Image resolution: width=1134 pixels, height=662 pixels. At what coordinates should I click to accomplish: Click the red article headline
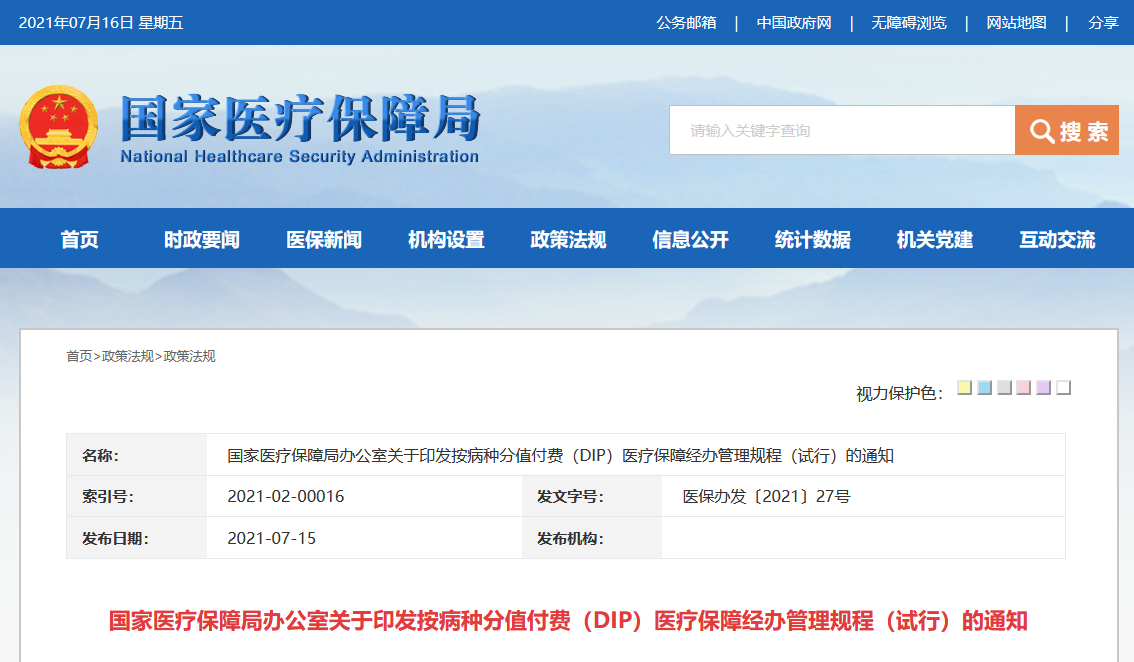click(568, 621)
